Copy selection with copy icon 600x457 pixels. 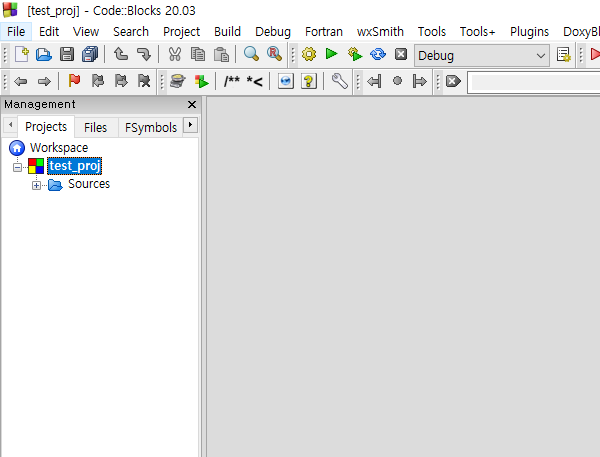(198, 54)
